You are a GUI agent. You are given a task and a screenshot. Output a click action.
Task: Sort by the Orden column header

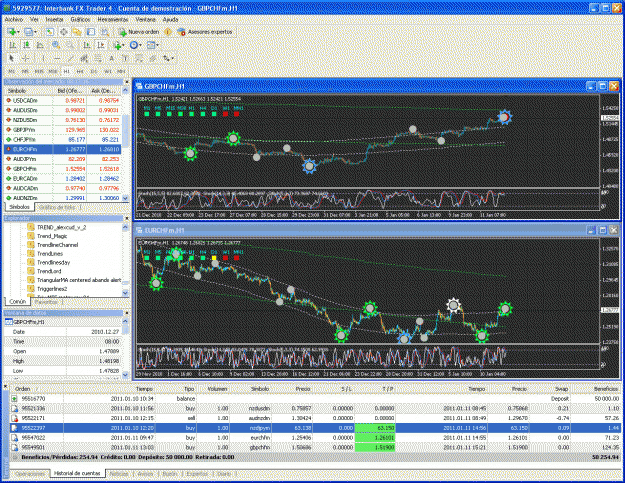pyautogui.click(x=23, y=389)
